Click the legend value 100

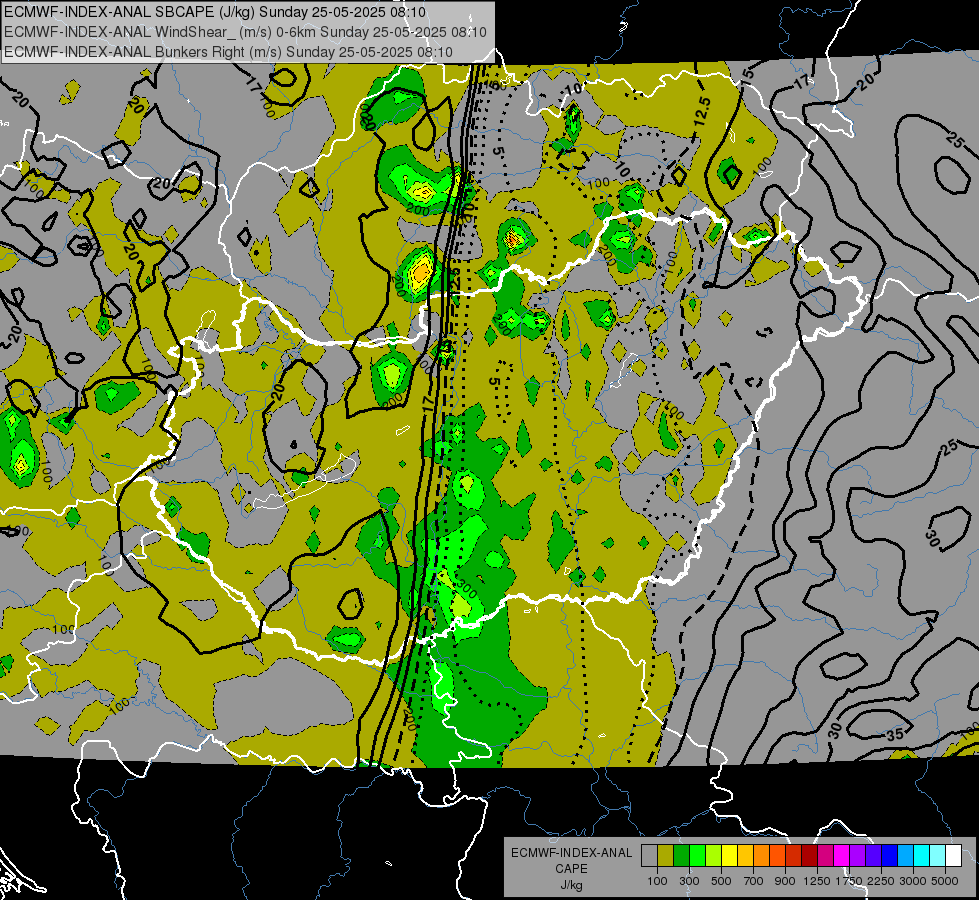657,881
